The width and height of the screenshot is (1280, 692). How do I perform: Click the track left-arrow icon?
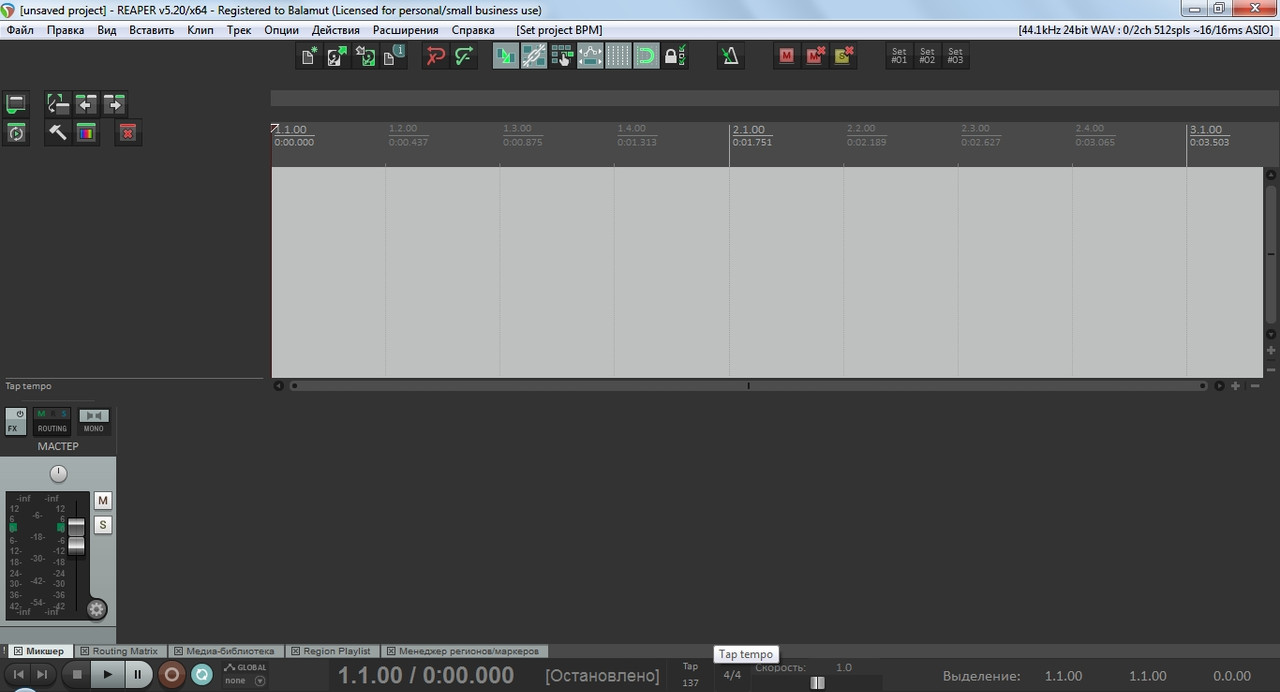coord(86,104)
